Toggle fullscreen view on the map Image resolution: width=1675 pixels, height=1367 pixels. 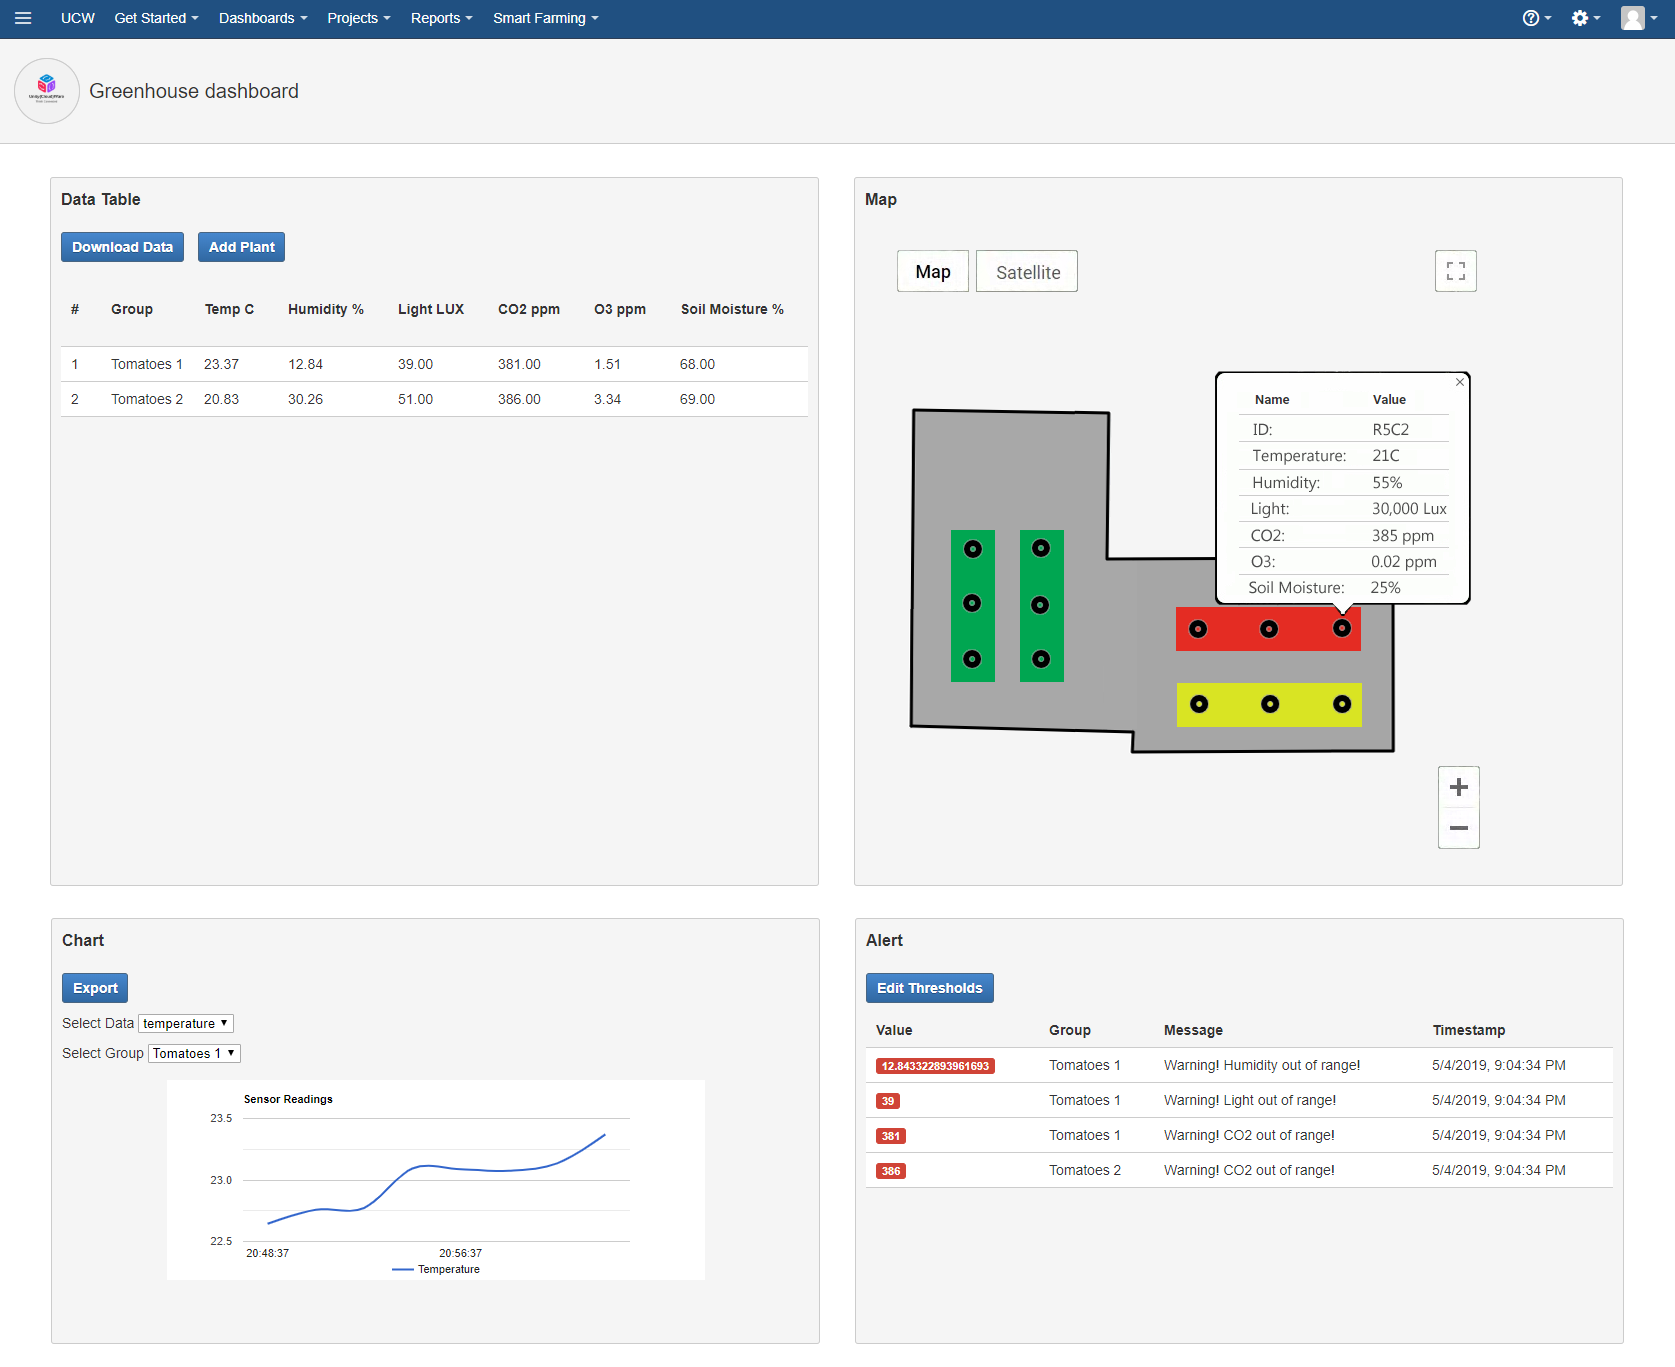click(1455, 271)
